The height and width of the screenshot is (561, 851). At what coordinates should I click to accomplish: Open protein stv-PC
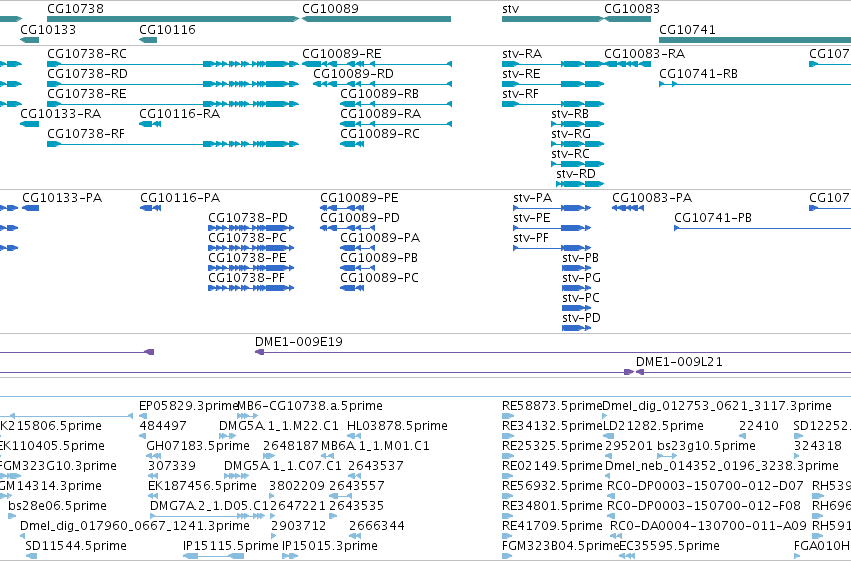coord(581,298)
